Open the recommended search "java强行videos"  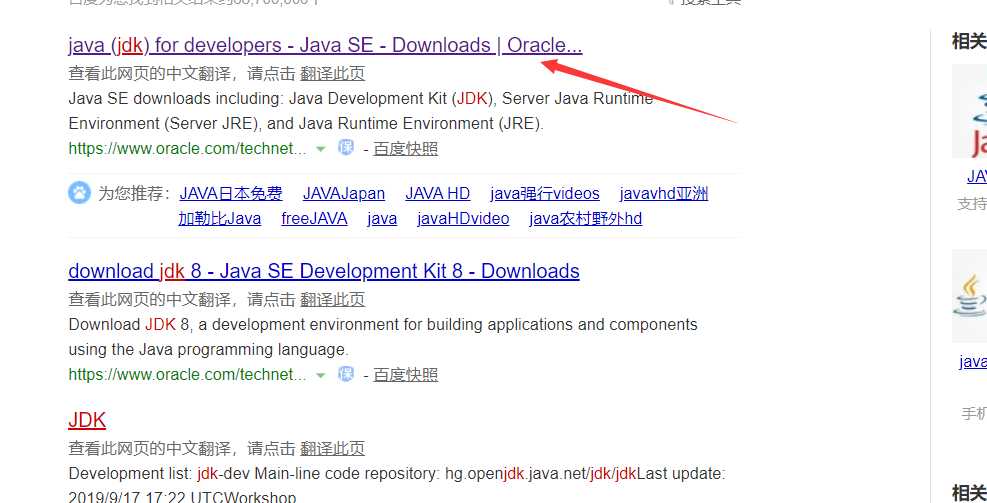click(x=544, y=193)
